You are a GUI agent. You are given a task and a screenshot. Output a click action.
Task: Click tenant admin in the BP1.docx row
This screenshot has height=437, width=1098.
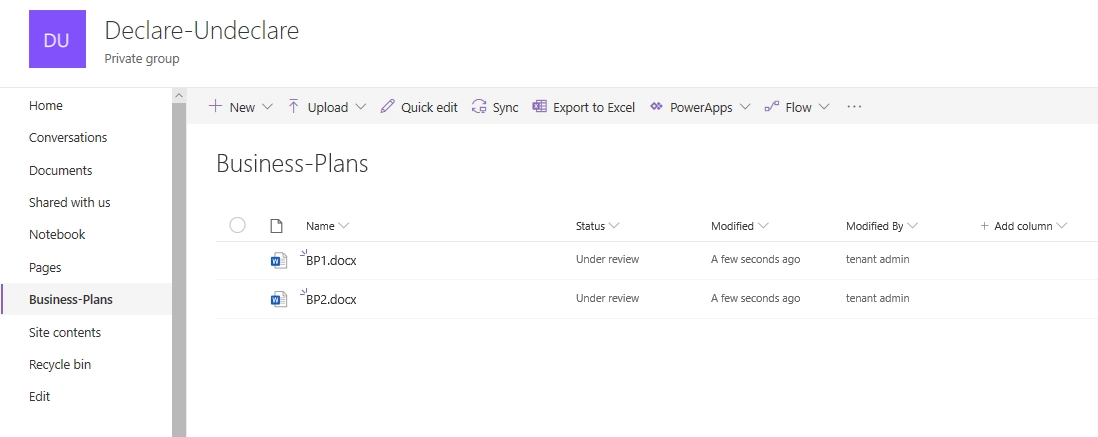(877, 259)
